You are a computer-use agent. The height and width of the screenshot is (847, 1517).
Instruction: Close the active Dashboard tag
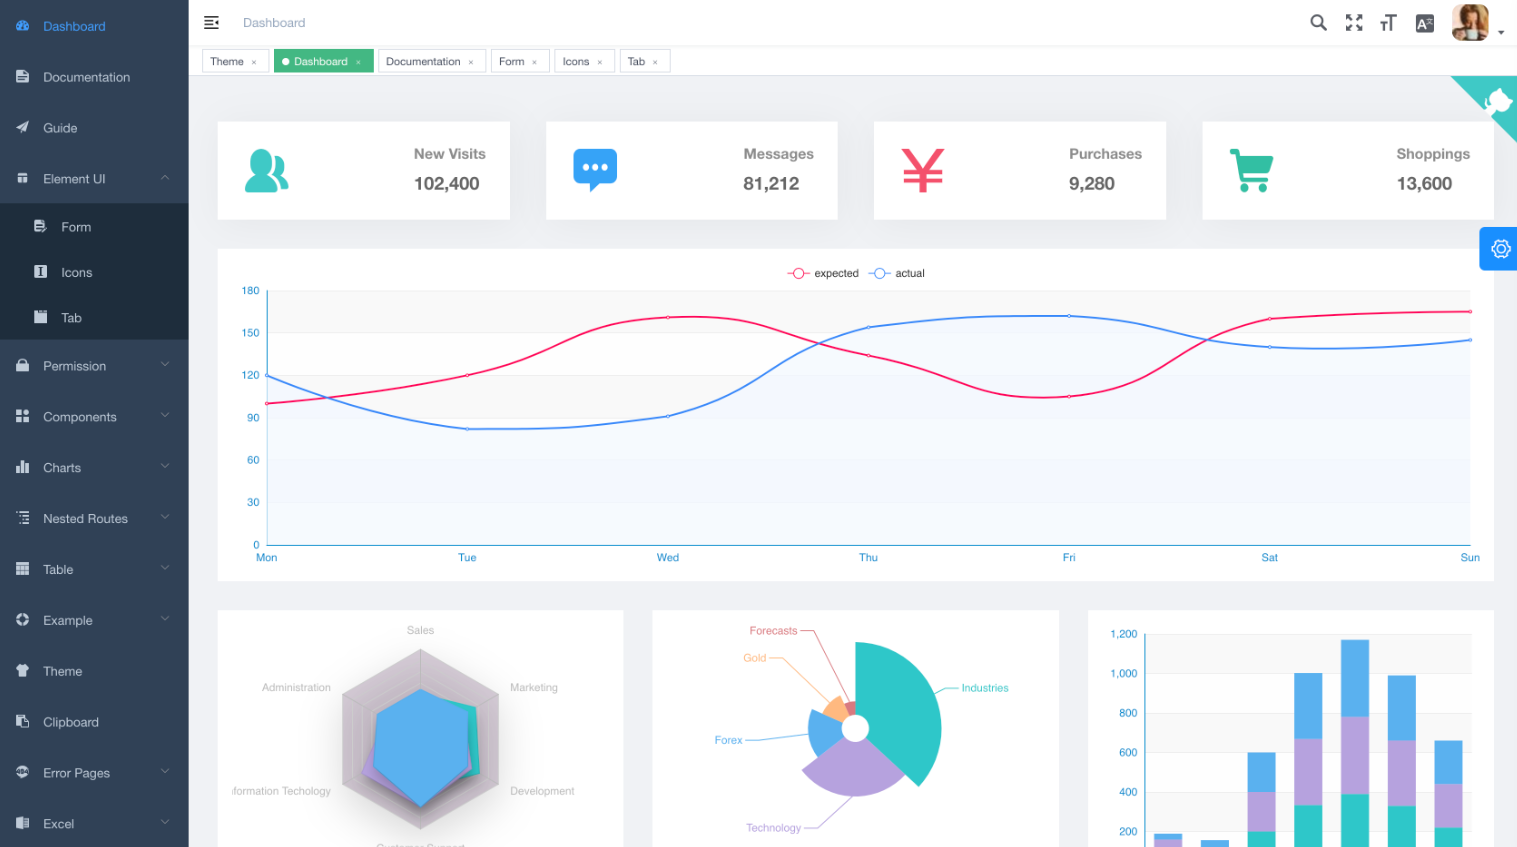tap(358, 62)
